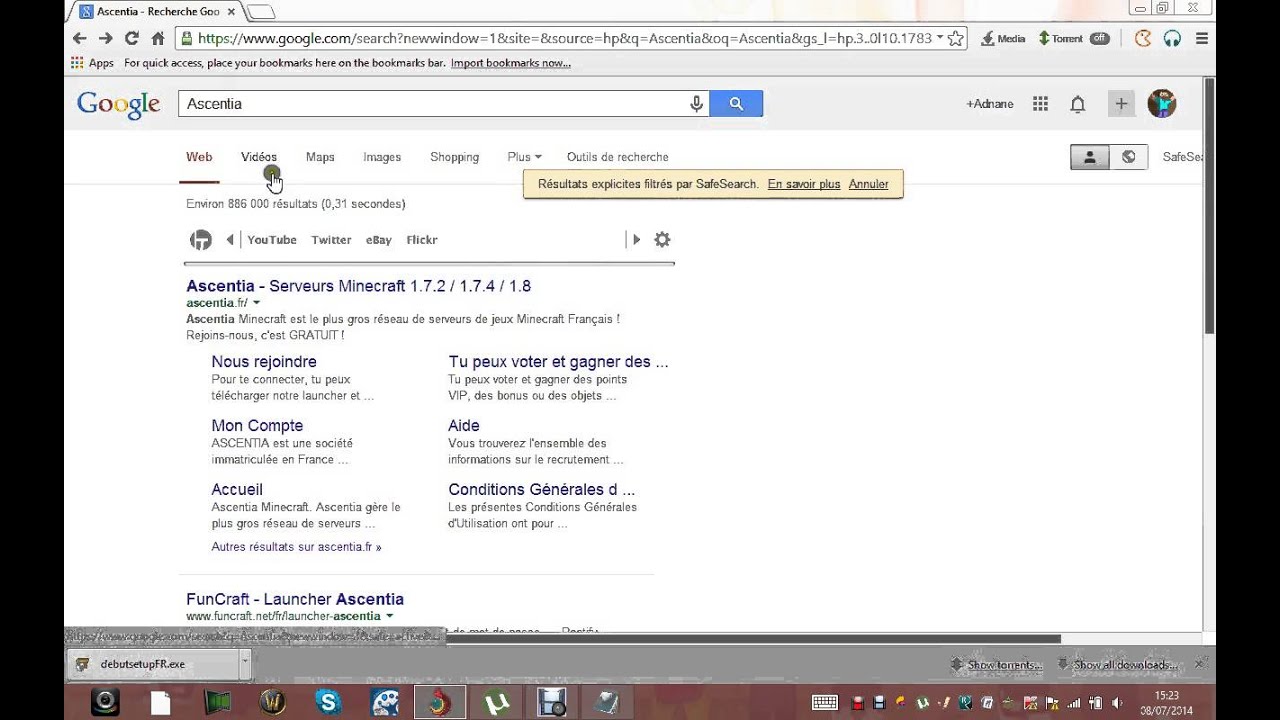The height and width of the screenshot is (720, 1280).
Task: Click the Ascentia - Recherche Google browser tab
Action: [x=158, y=12]
